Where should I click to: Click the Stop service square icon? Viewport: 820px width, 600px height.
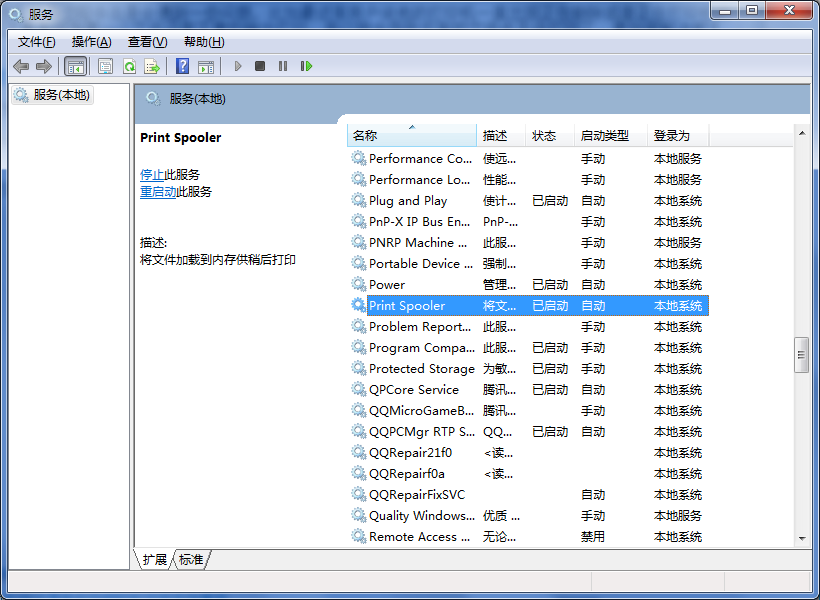260,66
